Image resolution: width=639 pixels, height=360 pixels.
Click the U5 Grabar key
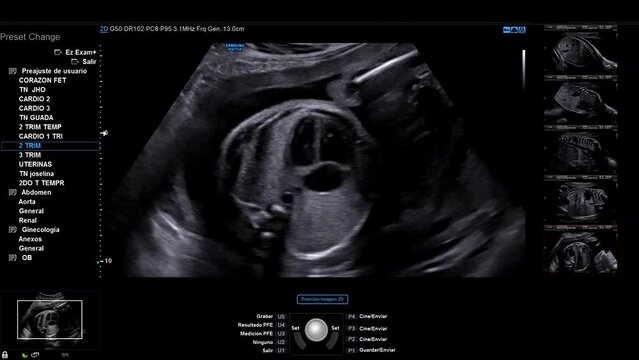pyautogui.click(x=281, y=316)
